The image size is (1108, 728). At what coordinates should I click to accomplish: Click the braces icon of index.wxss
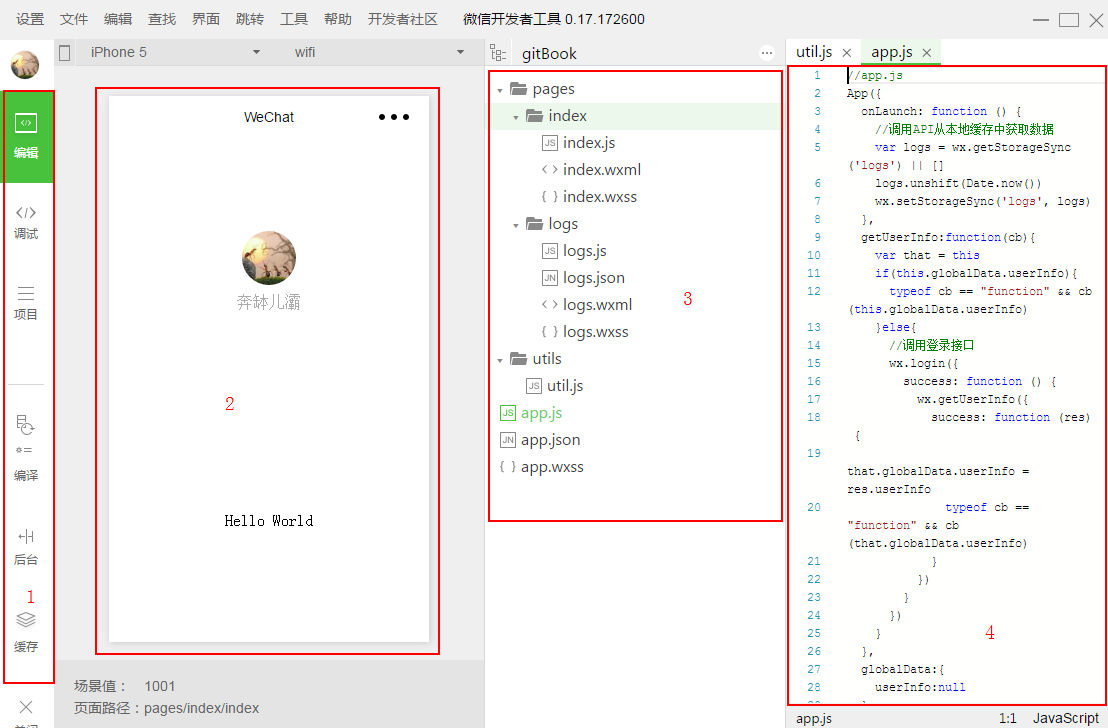(x=550, y=196)
